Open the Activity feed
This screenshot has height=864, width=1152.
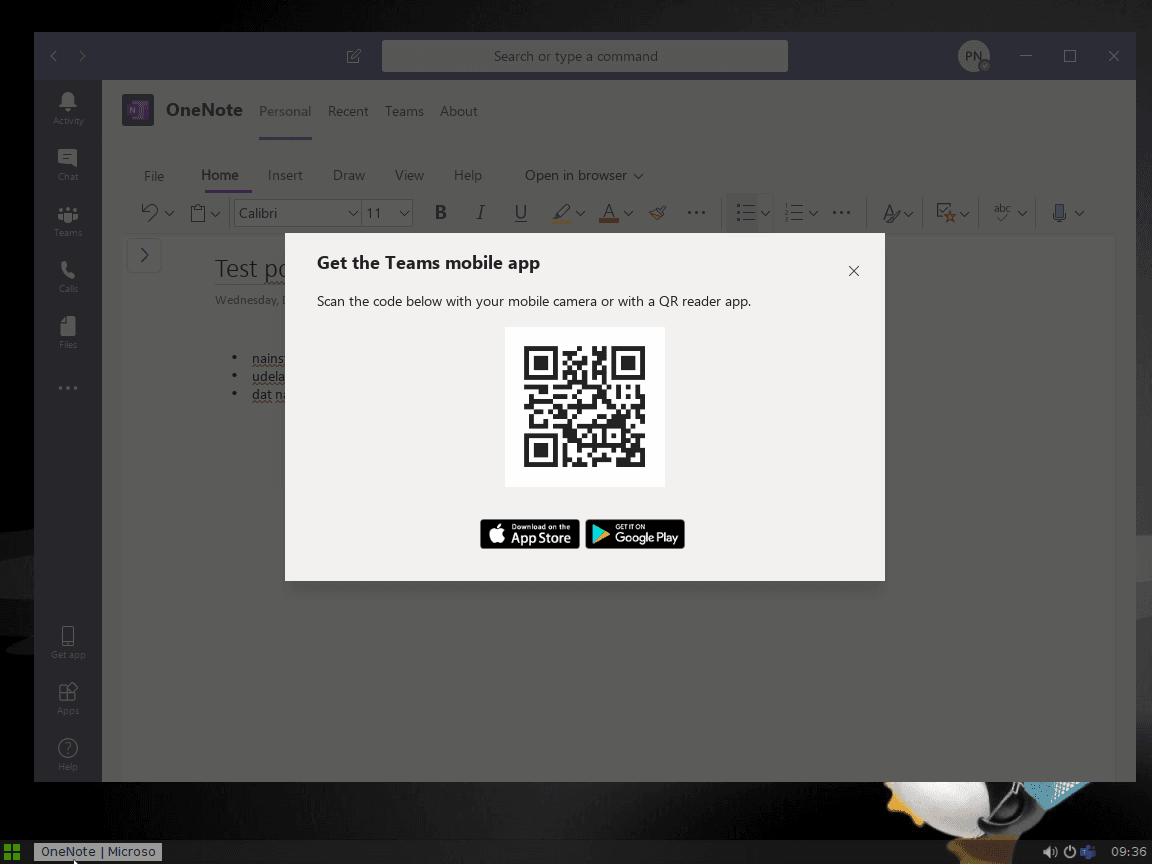(x=67, y=108)
